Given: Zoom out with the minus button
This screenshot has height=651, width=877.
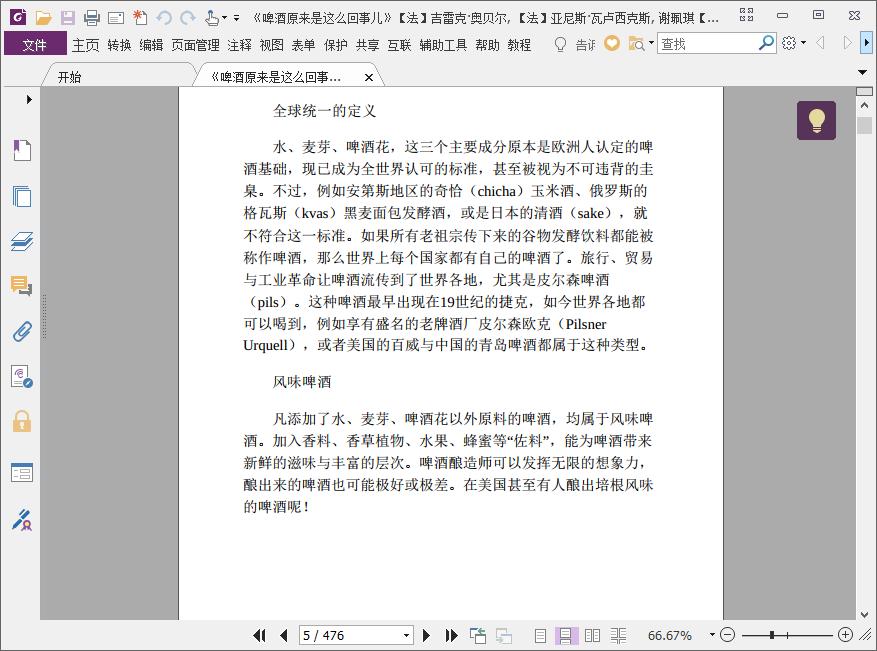Looking at the screenshot, I should coord(727,635).
